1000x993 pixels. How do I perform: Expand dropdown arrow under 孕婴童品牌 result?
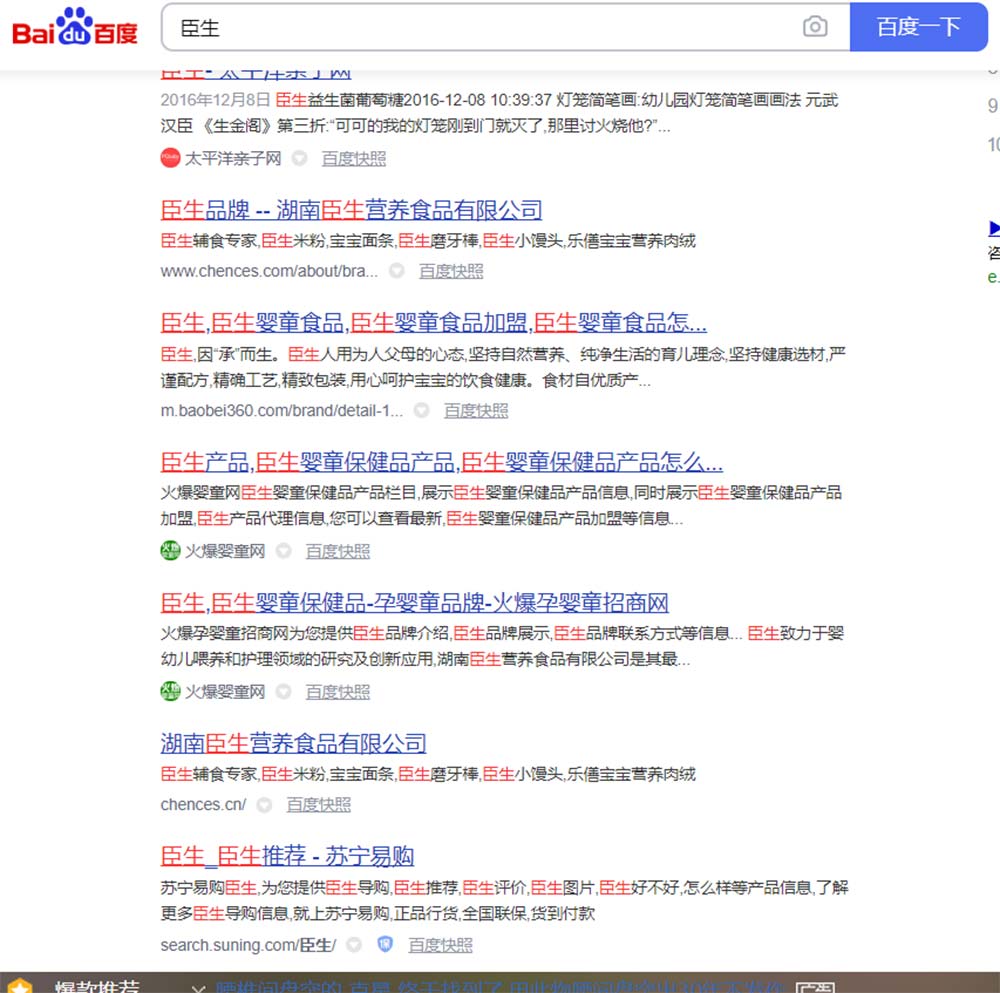pyautogui.click(x=284, y=692)
